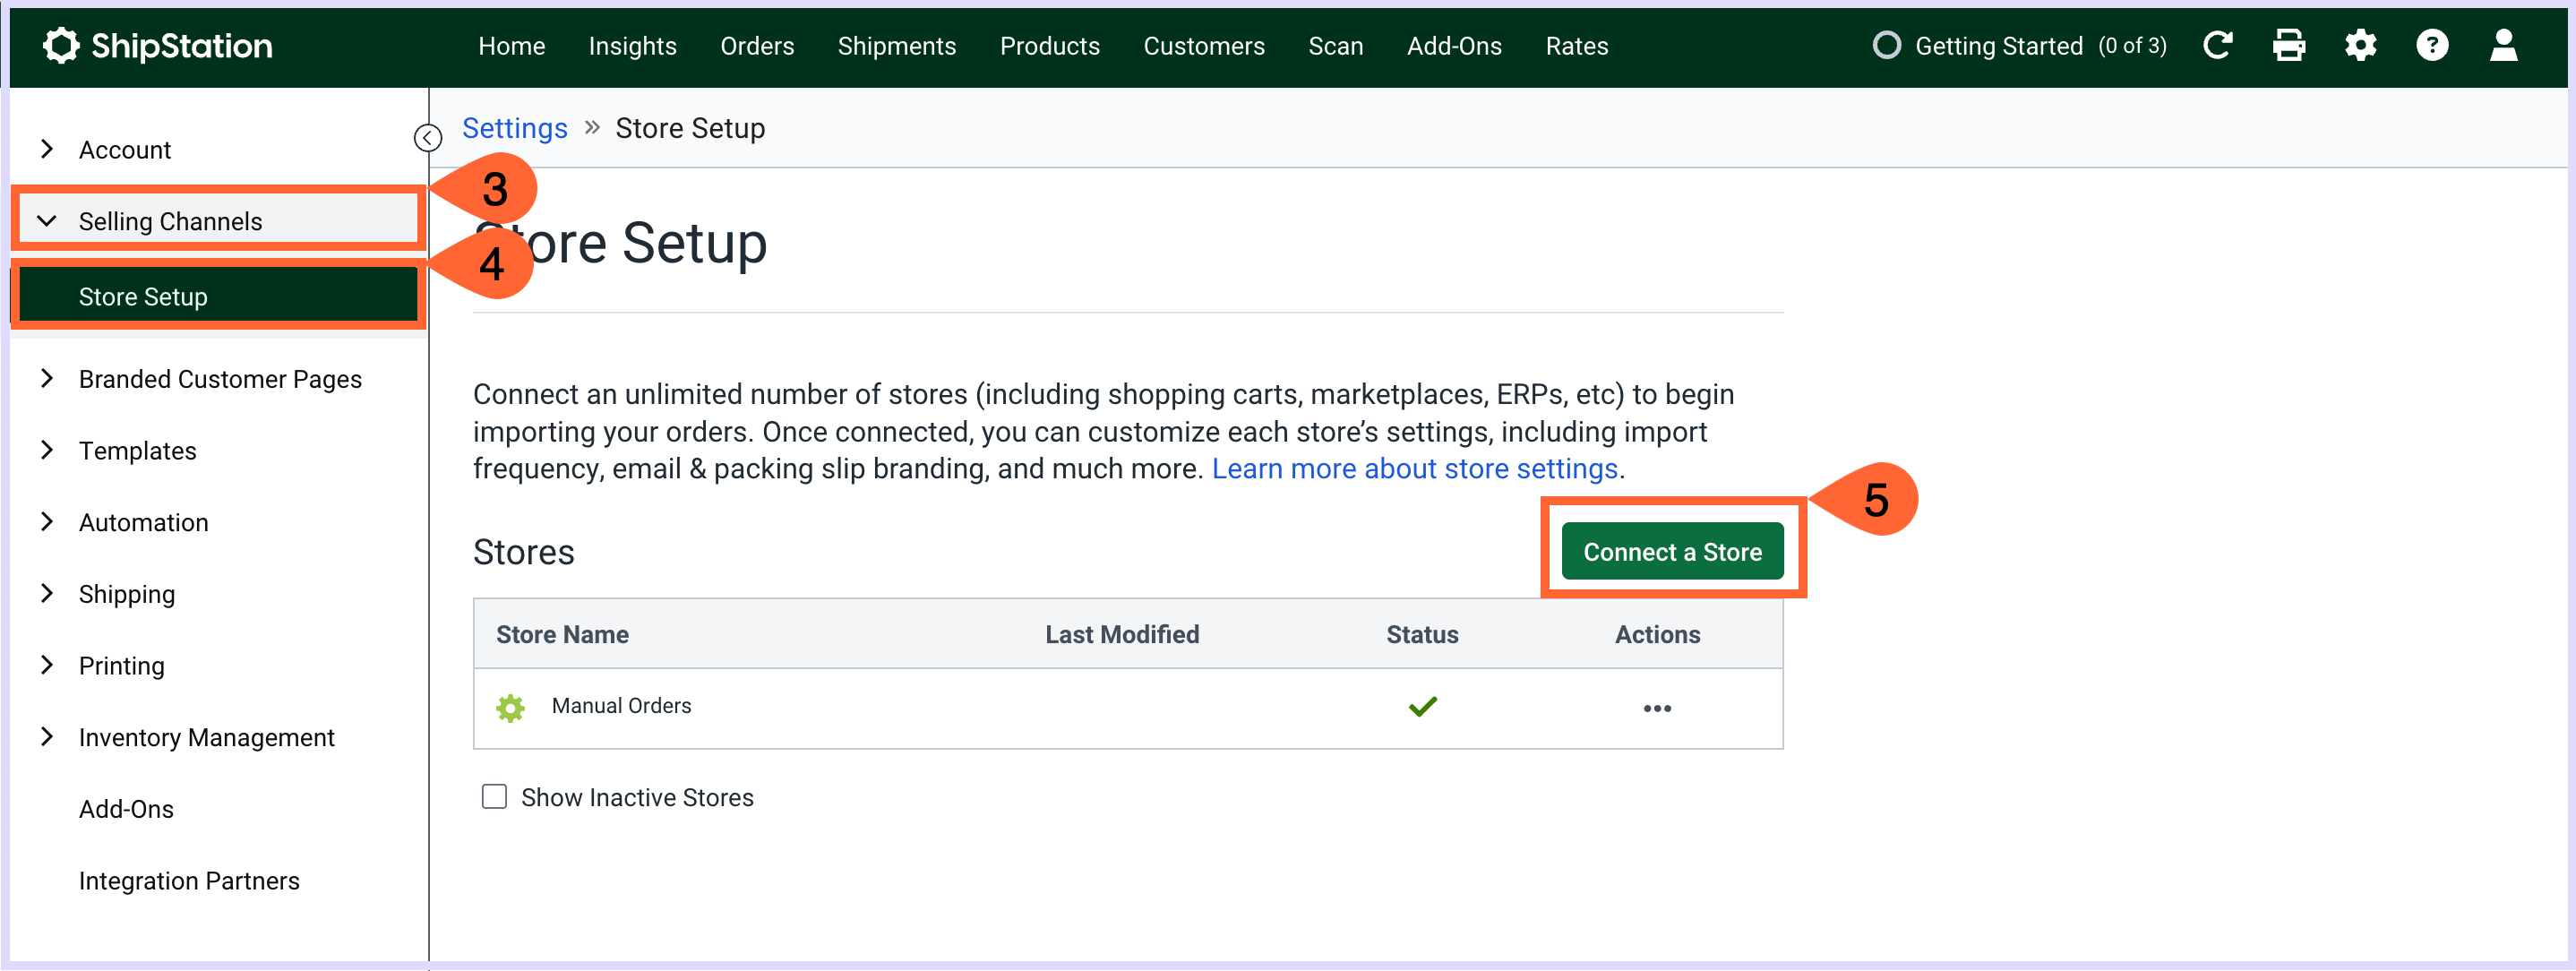
Task: Click the Manual Orders store name
Action: point(621,706)
